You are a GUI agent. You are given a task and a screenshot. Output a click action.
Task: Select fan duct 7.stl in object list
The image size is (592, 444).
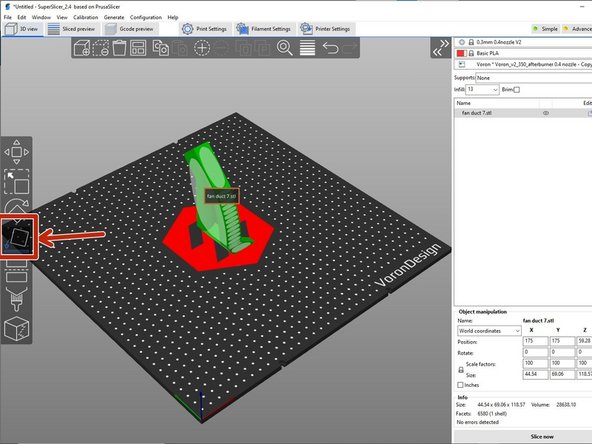[476, 113]
